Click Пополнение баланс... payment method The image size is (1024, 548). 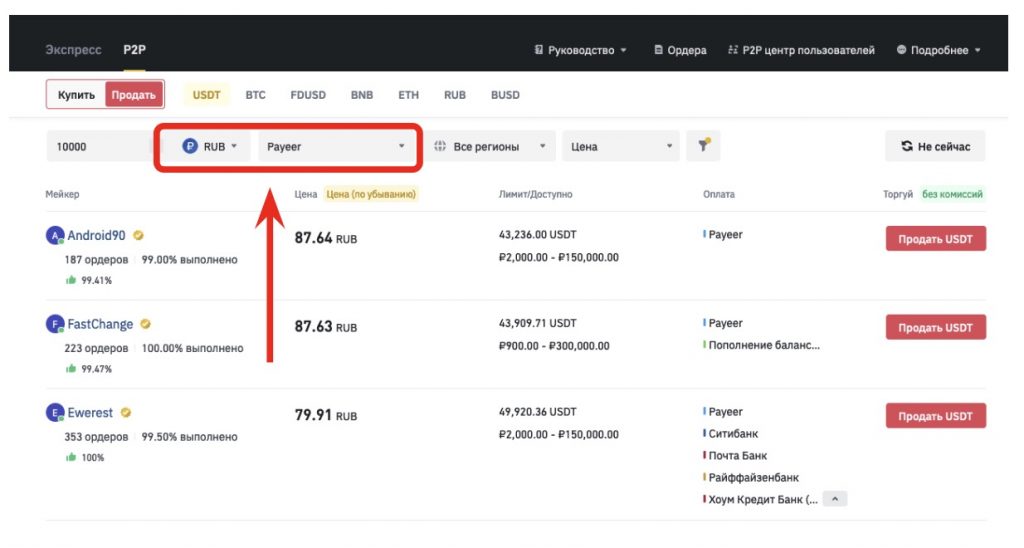(x=763, y=346)
